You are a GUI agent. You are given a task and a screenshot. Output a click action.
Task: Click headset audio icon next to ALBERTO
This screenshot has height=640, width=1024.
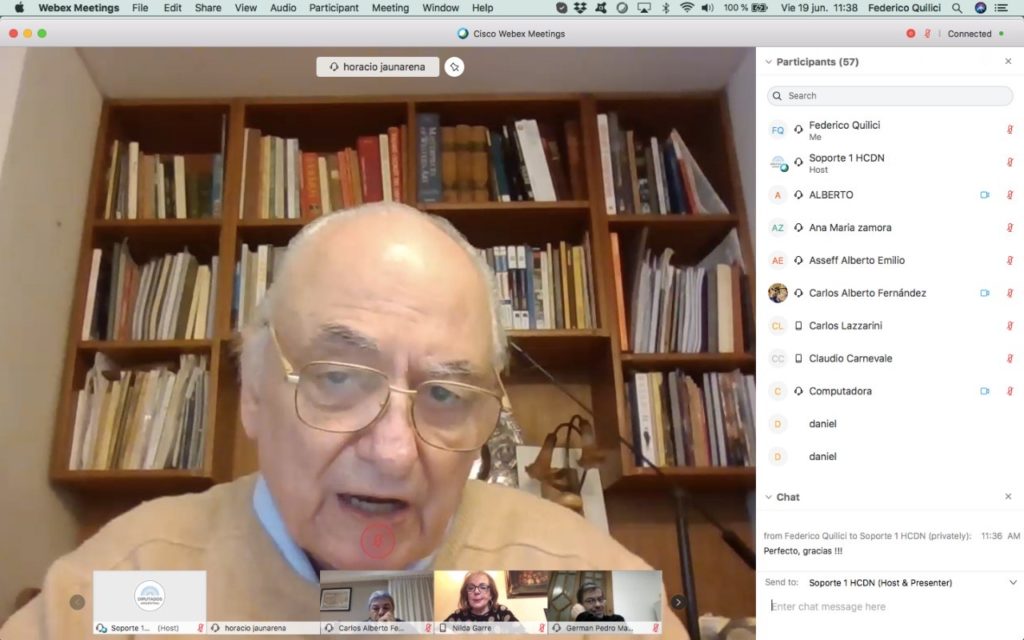point(798,195)
